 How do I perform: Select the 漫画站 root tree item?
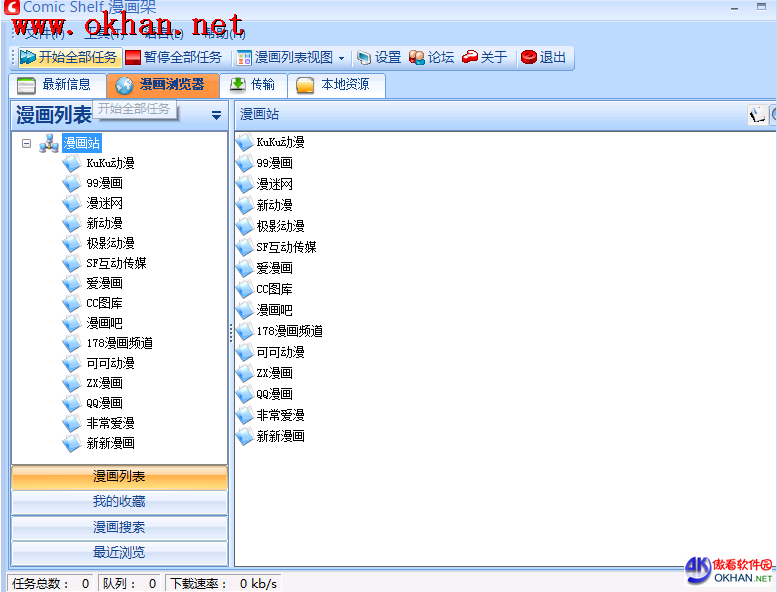pos(82,143)
